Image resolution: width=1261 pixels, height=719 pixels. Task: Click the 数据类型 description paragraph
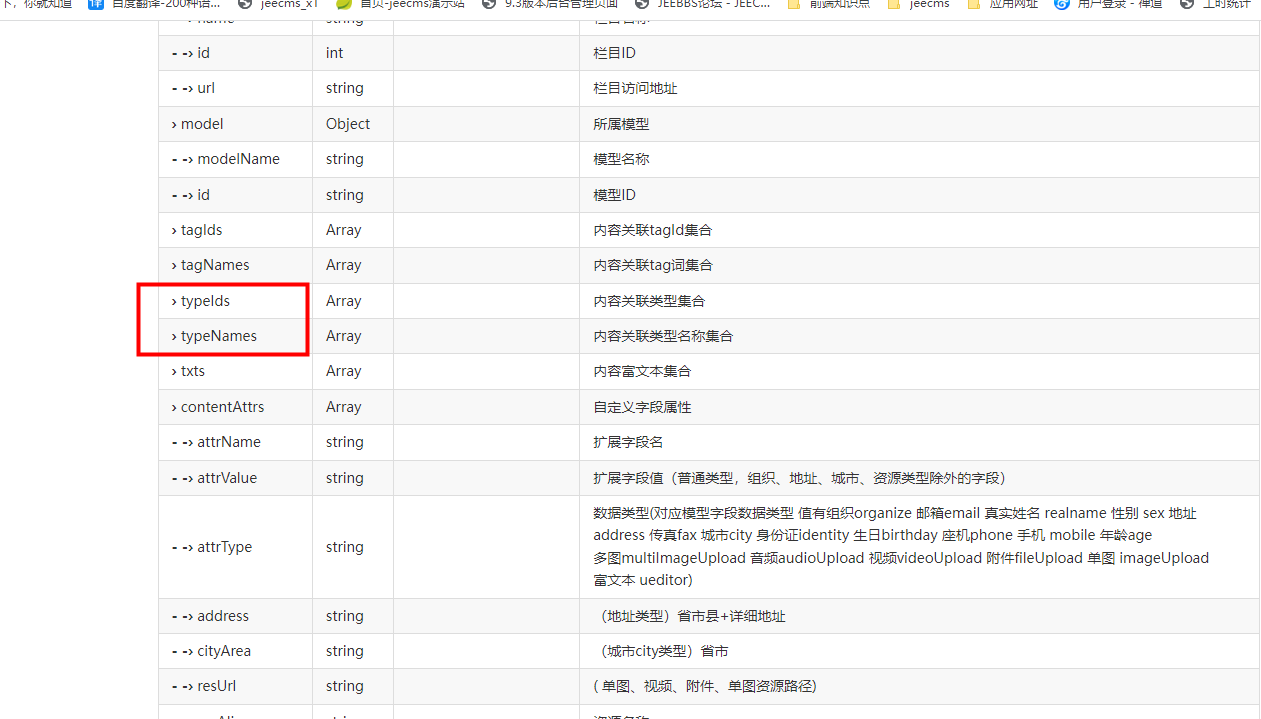(901, 547)
